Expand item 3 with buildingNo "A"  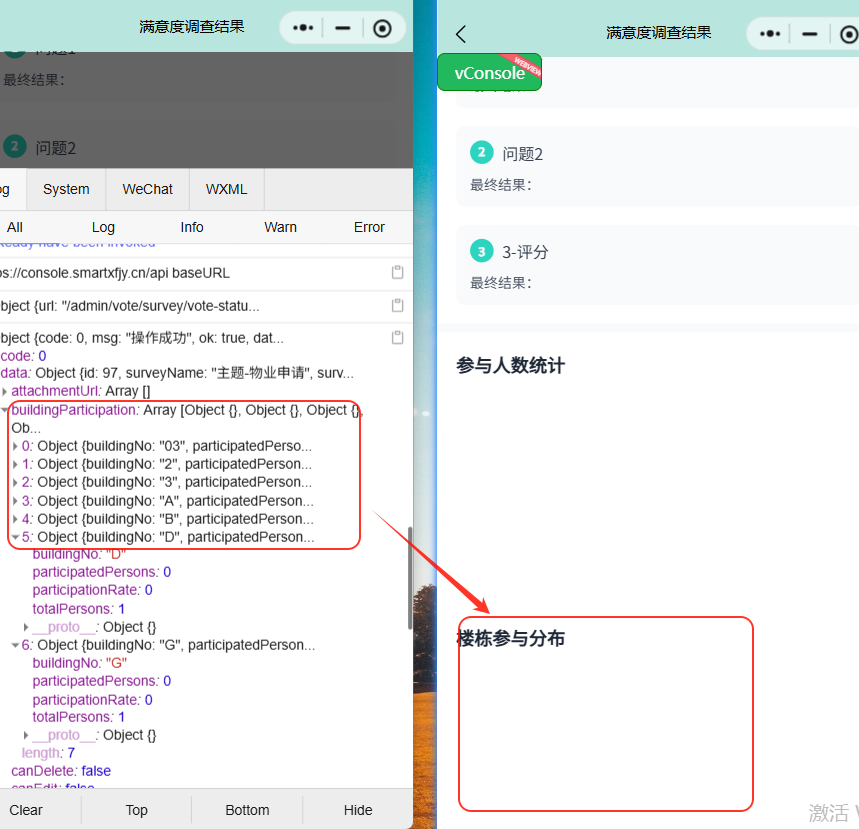pyautogui.click(x=15, y=501)
